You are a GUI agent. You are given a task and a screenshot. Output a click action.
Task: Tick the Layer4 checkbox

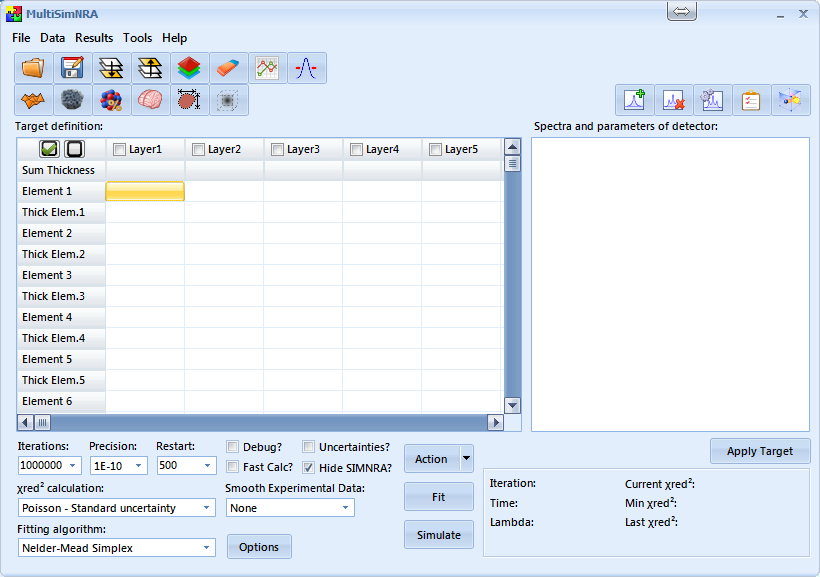[x=356, y=150]
